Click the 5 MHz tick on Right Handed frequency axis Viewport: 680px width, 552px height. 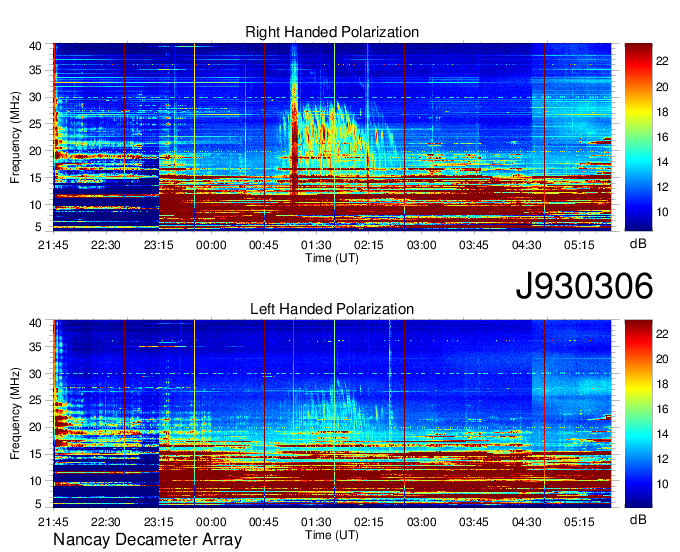pos(38,226)
